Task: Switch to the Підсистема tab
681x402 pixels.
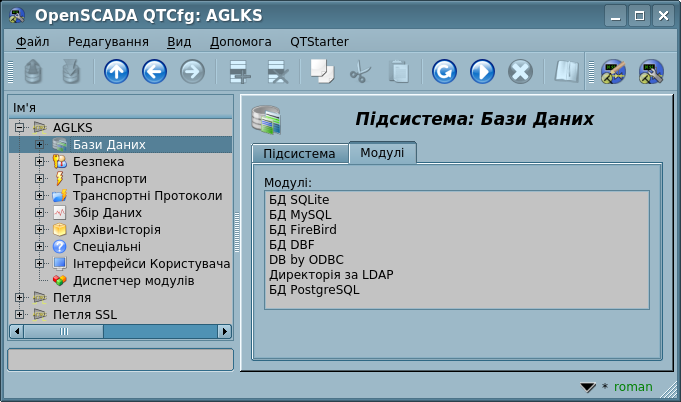Action: tap(298, 153)
